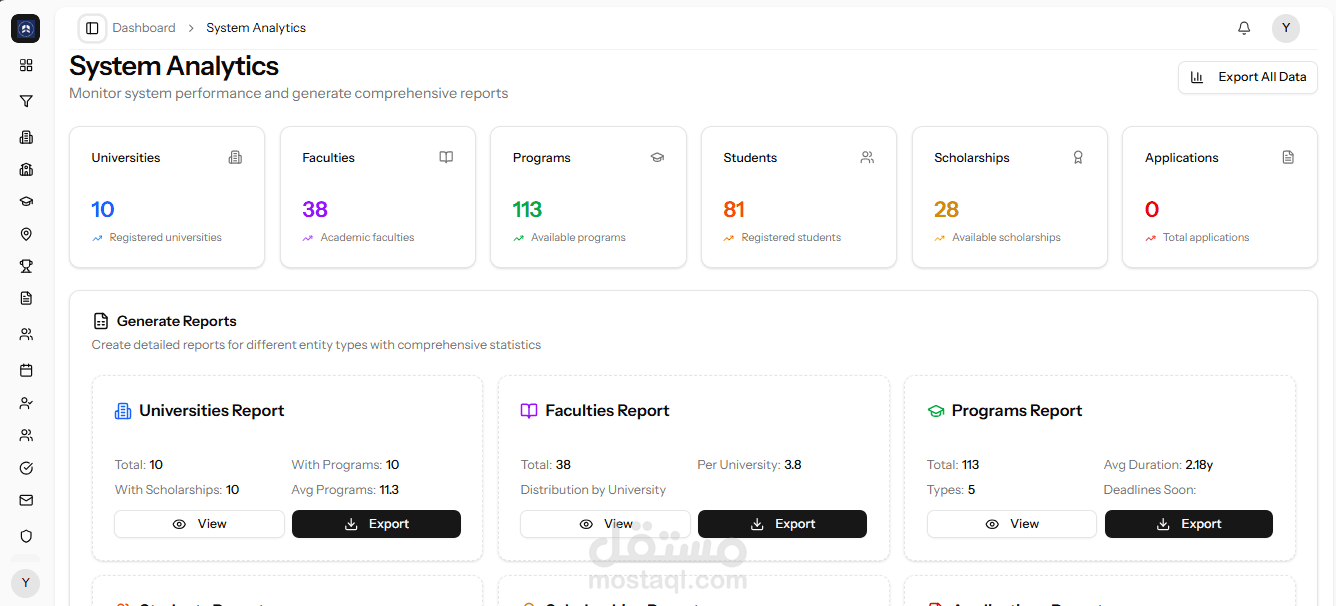Export the Faculties Report
The width and height of the screenshot is (1336, 606).
(x=782, y=524)
